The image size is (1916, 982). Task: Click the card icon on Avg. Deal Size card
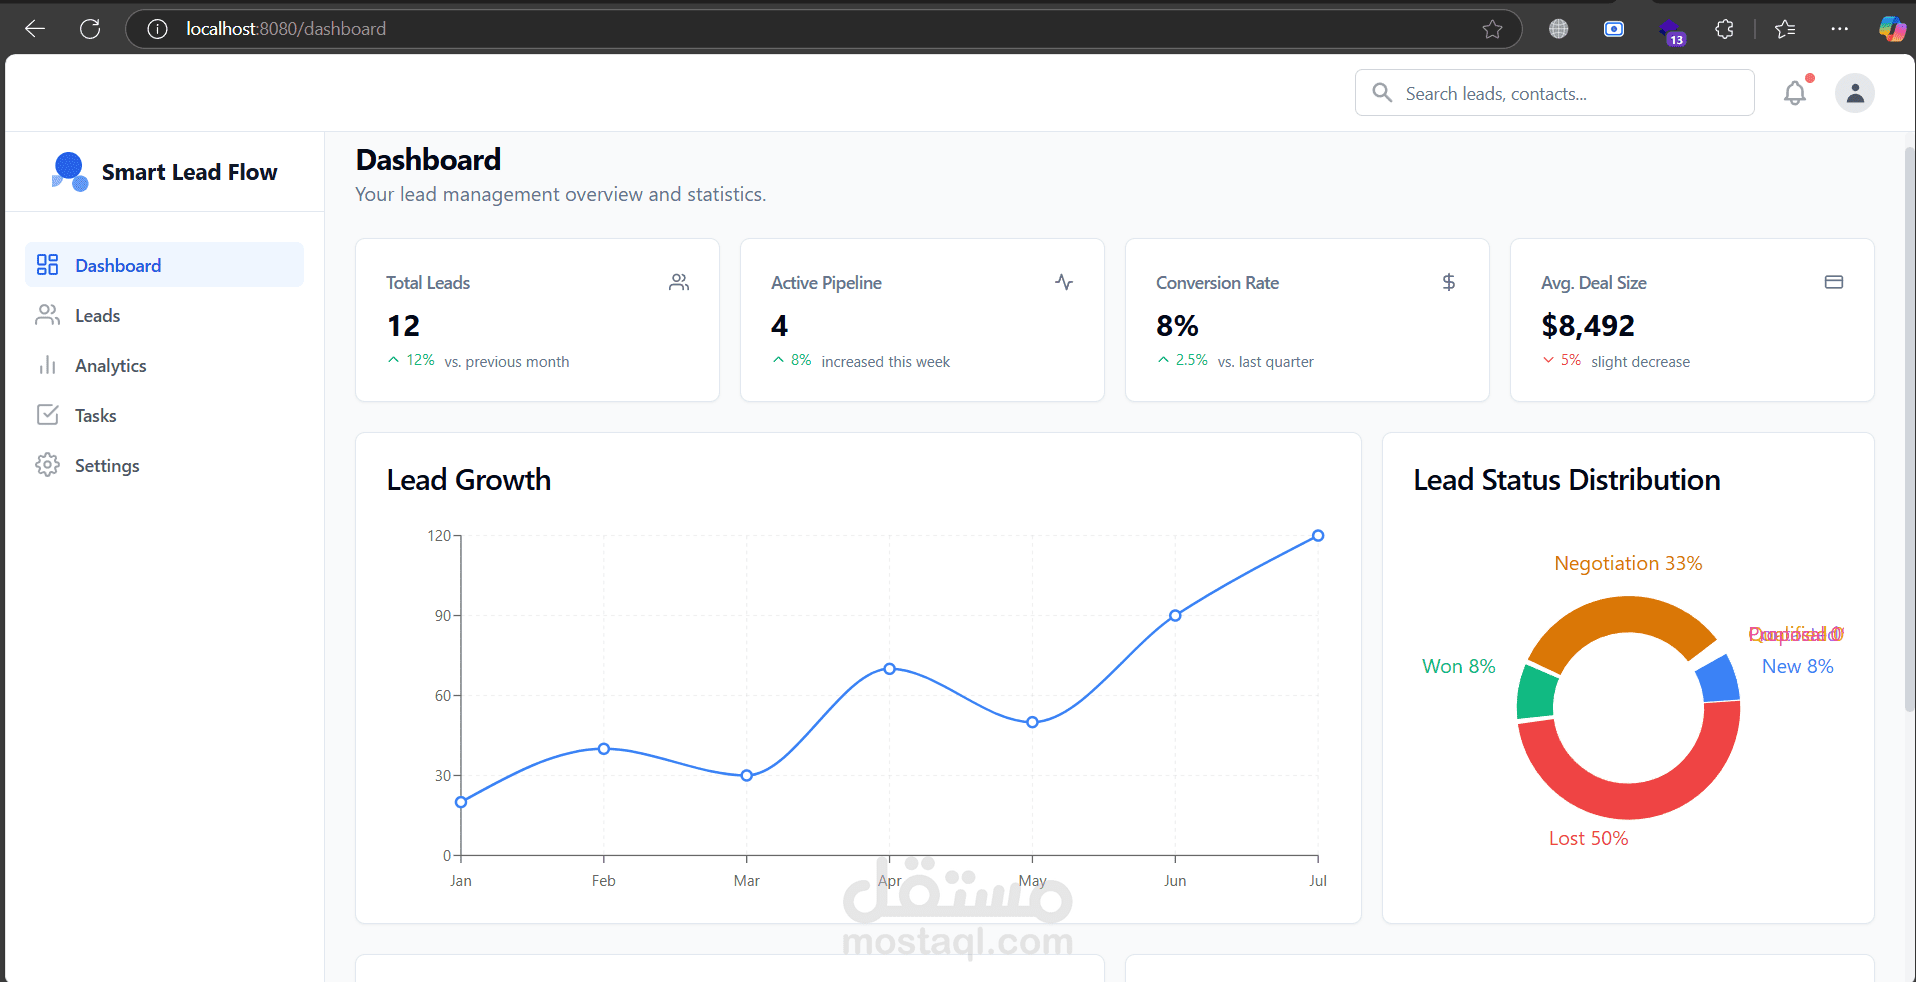tap(1834, 282)
